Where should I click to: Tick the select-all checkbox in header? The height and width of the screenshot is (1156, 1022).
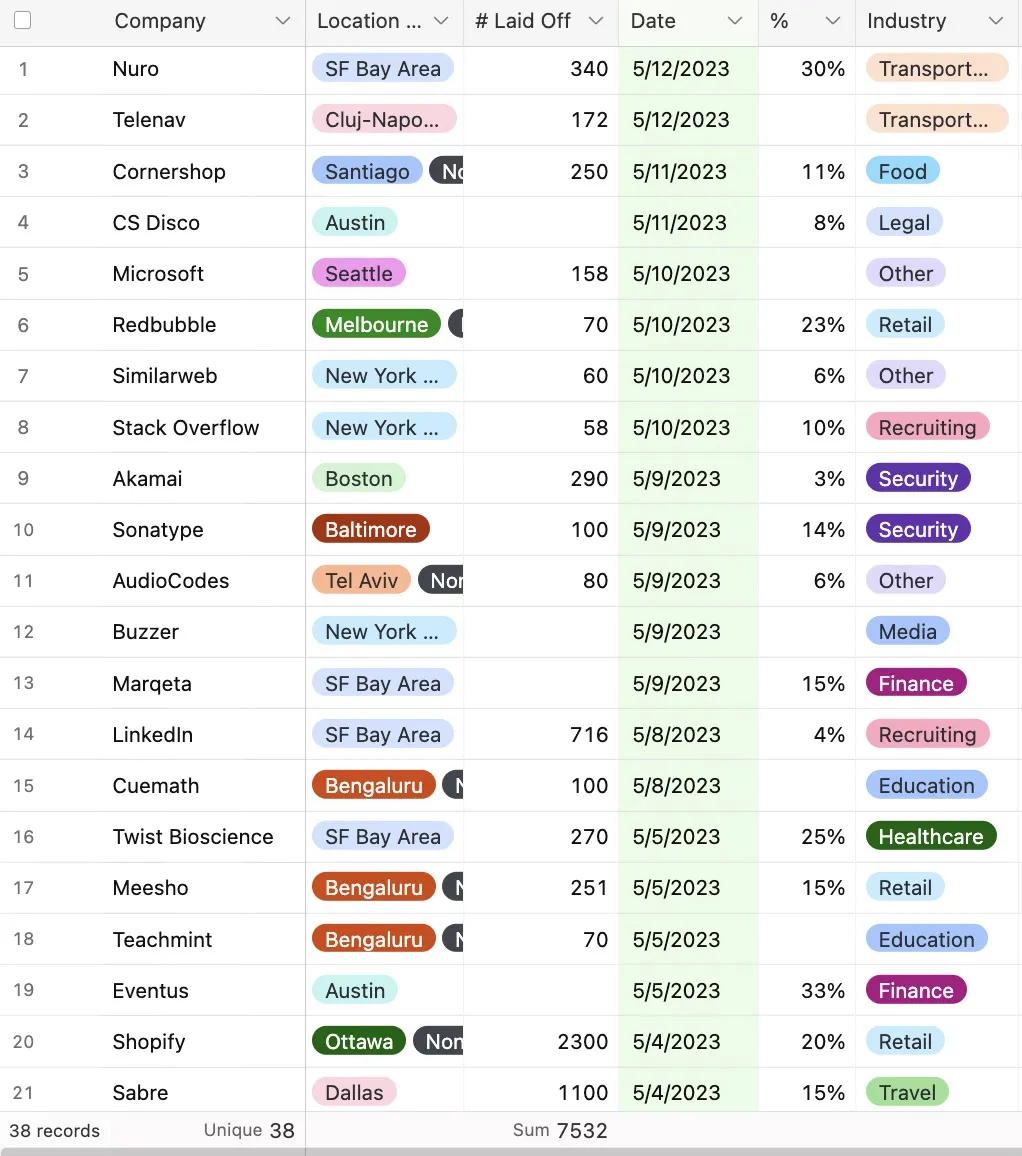(22, 21)
